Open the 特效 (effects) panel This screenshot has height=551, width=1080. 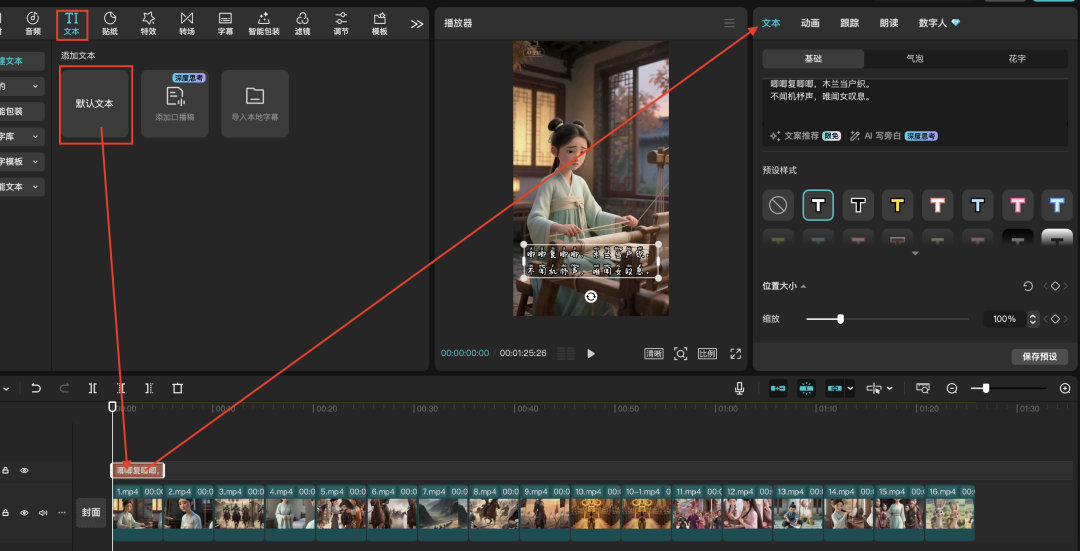tap(148, 22)
